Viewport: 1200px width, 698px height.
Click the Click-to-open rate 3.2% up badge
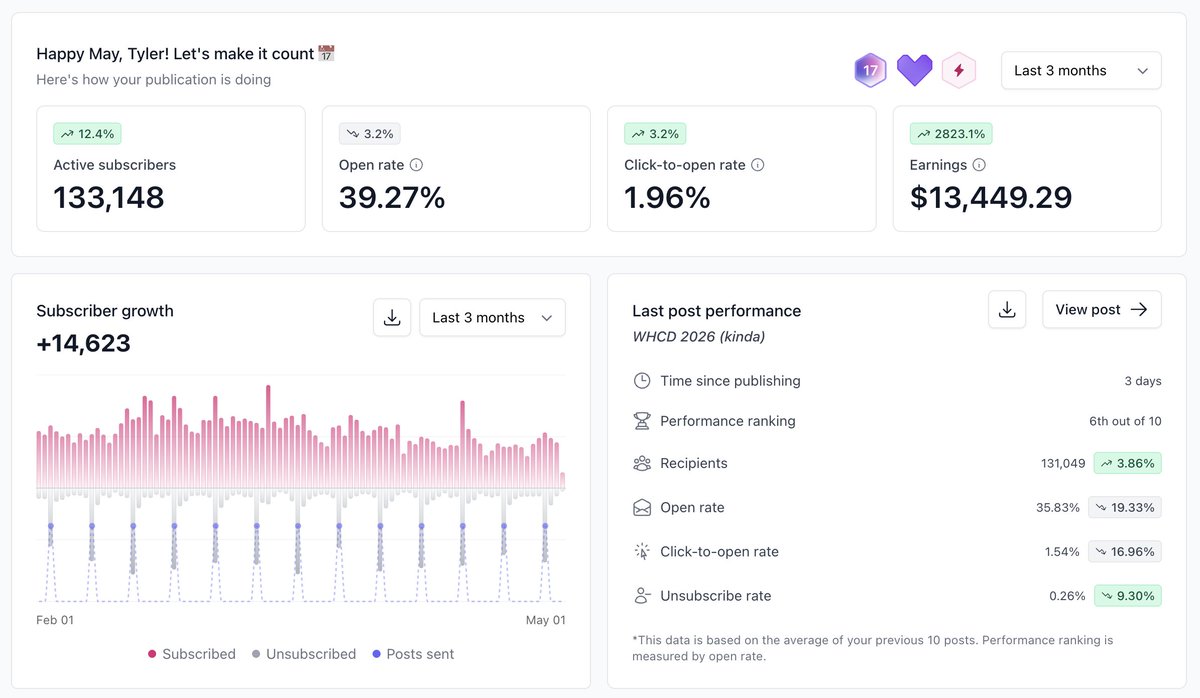point(655,134)
